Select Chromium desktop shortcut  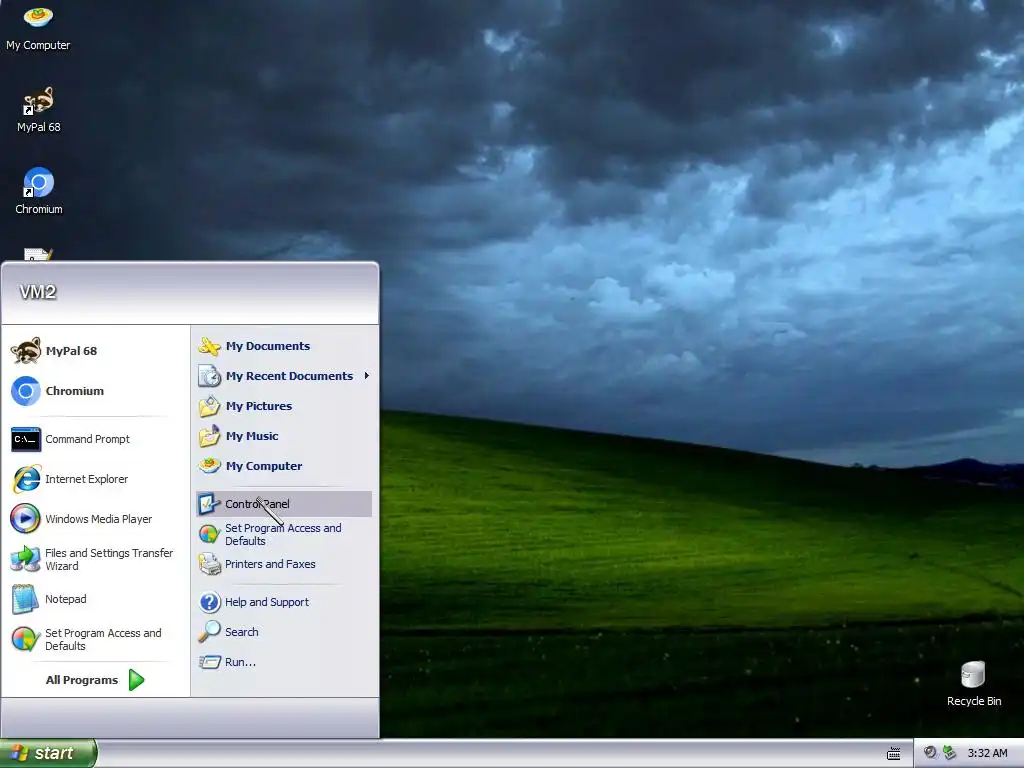(x=38, y=191)
